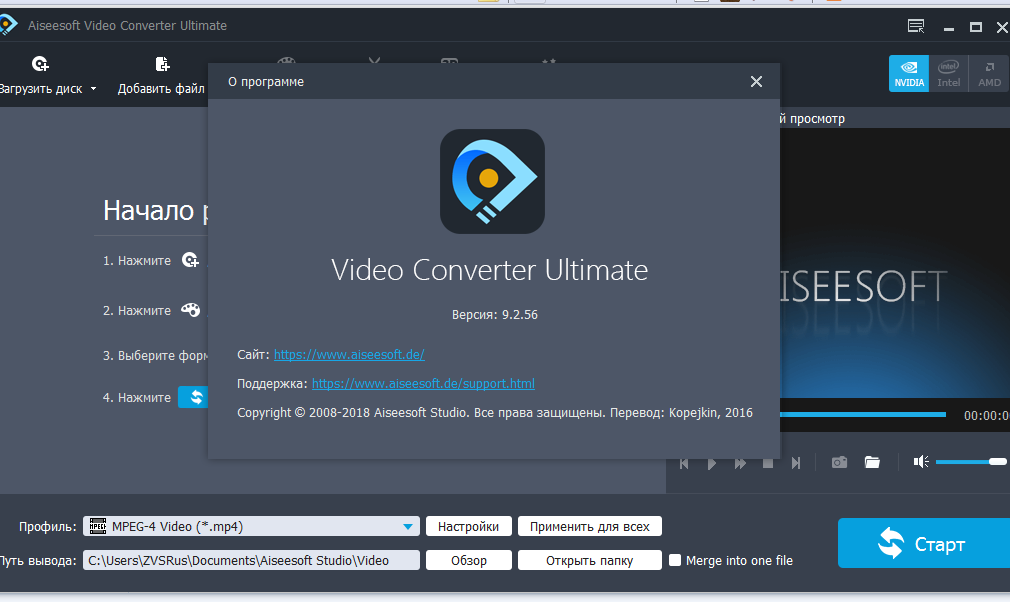1010x602 pixels.
Task: Click in the output path field
Action: click(251, 560)
